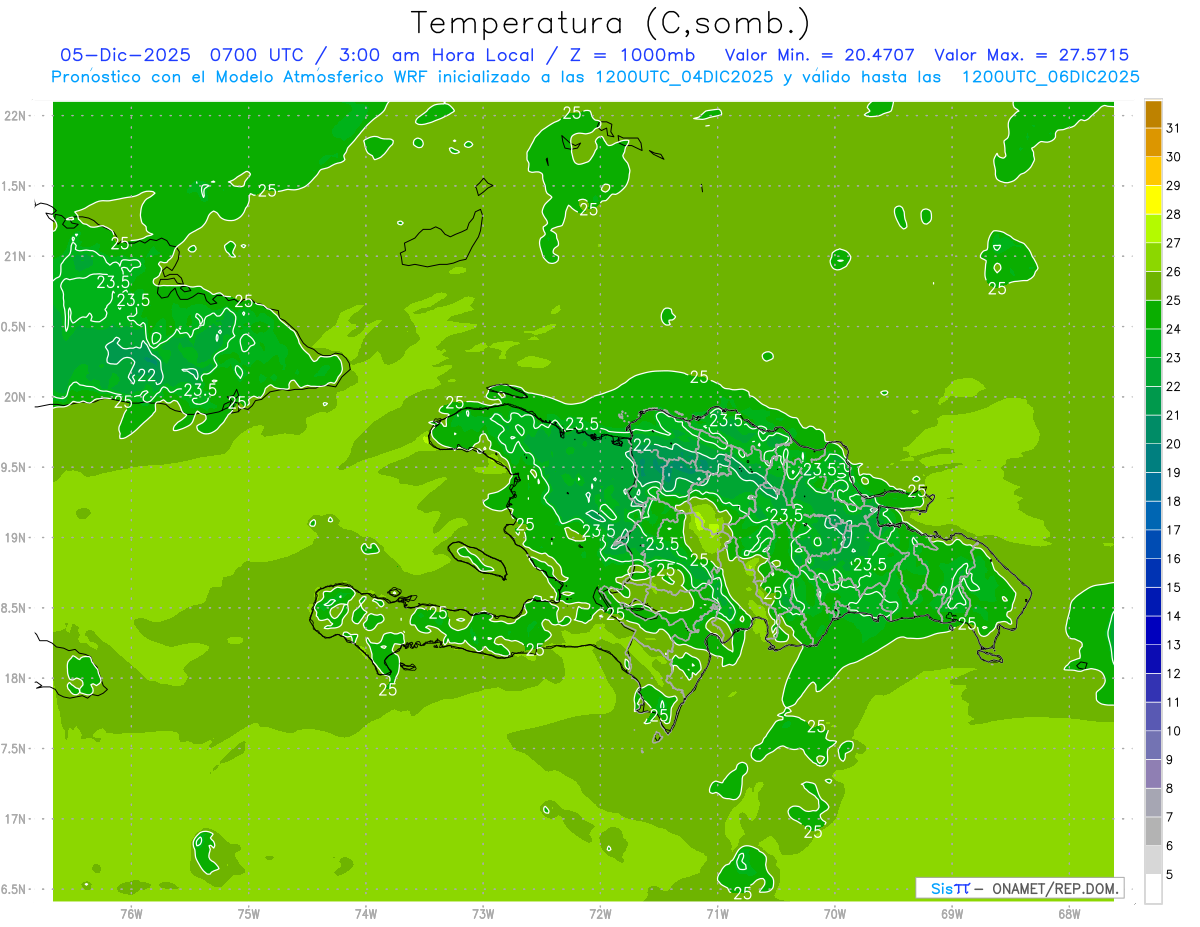Click the 22 contour label over eastern Cuba
This screenshot has height=927, width=1200.
point(146,376)
